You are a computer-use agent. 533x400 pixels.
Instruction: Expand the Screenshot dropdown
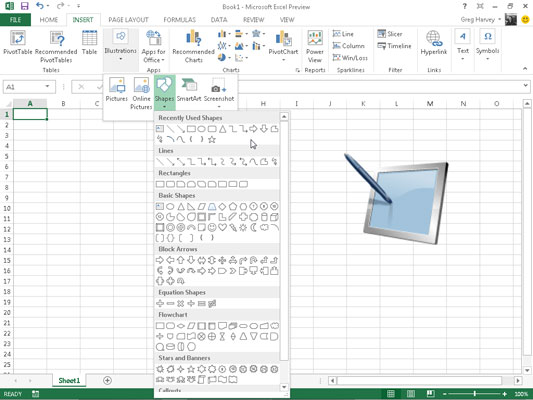(219, 106)
